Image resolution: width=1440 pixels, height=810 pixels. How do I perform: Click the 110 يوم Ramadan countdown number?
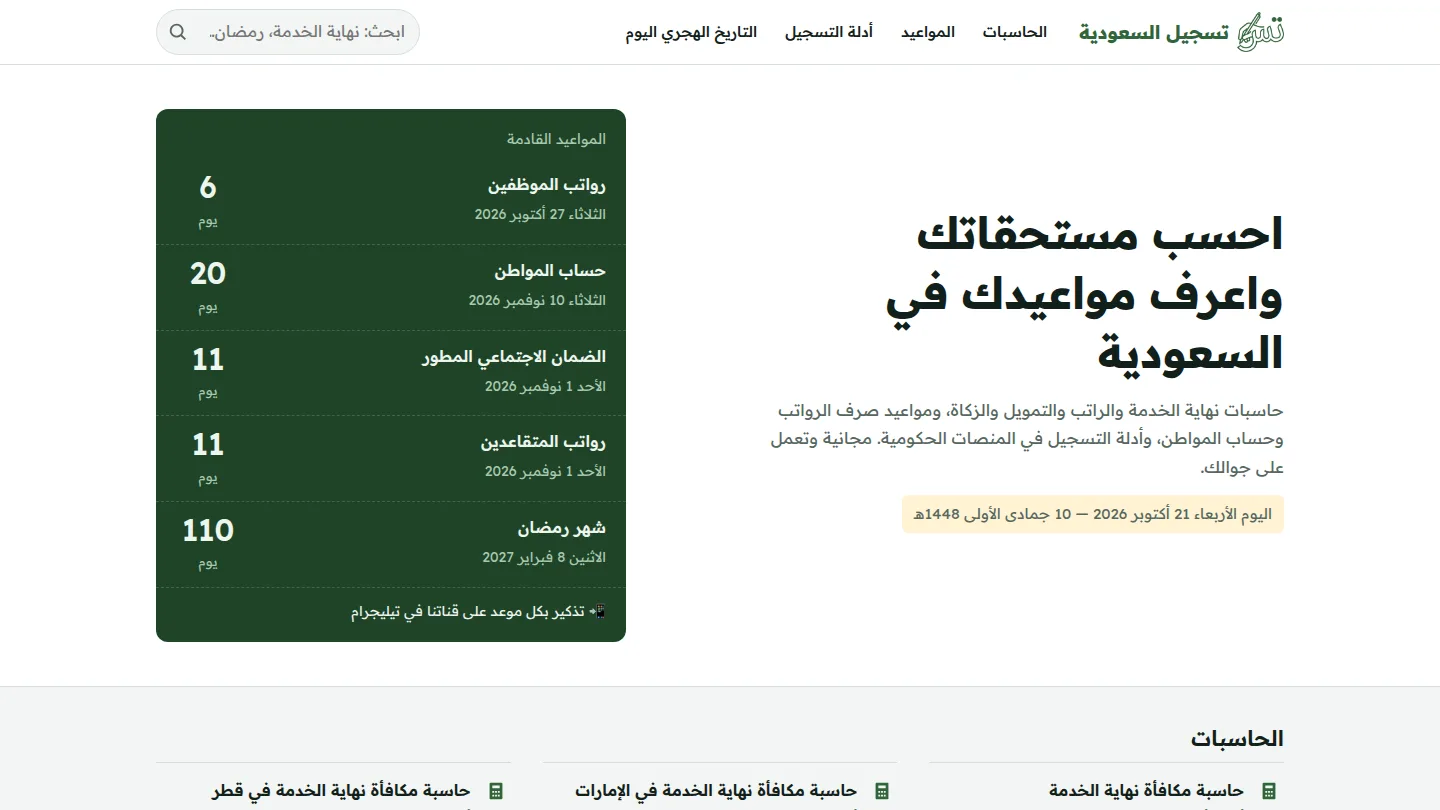[208, 530]
